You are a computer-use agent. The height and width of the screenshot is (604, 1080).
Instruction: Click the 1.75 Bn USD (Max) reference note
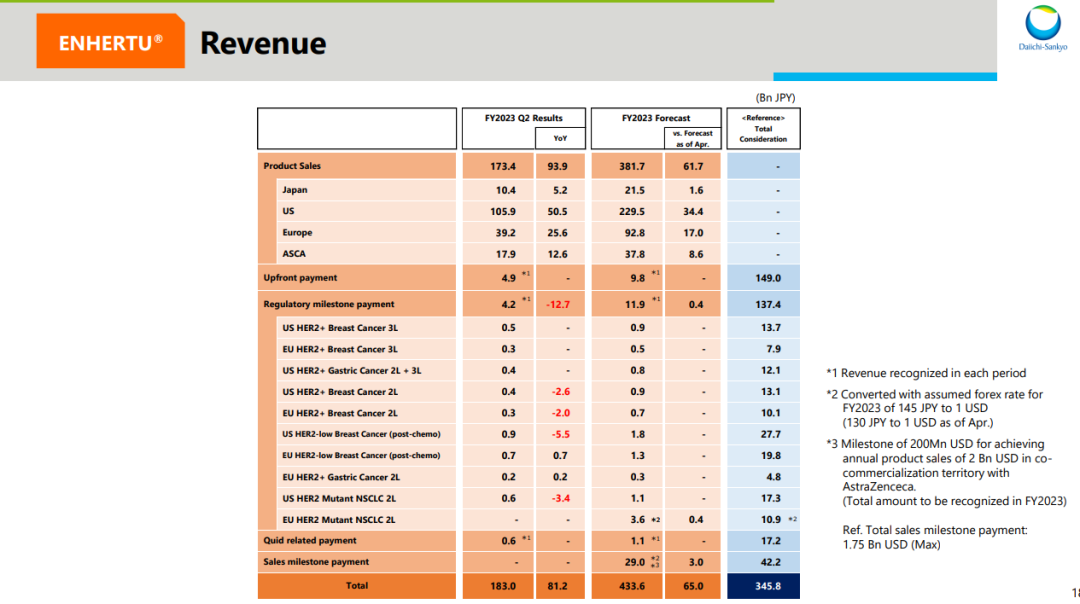pyautogui.click(x=891, y=544)
